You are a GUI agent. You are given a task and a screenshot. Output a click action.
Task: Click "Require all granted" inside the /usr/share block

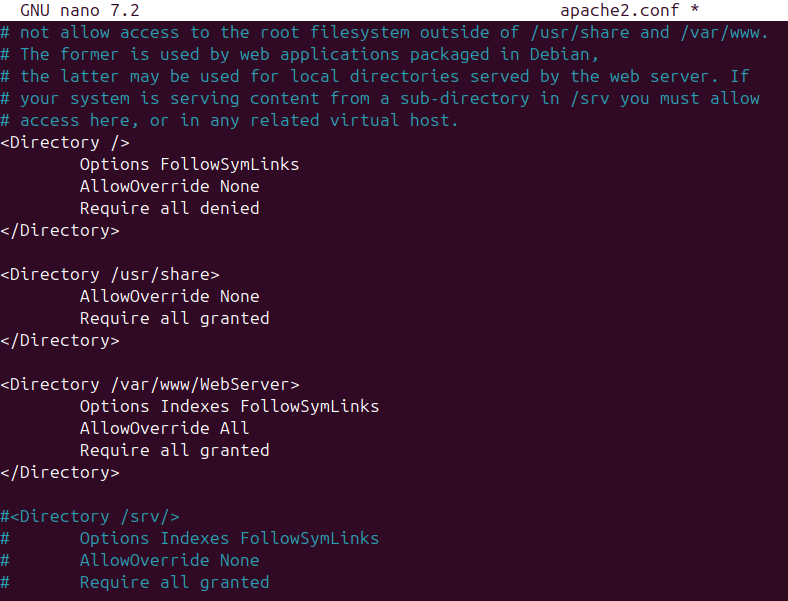pos(174,318)
